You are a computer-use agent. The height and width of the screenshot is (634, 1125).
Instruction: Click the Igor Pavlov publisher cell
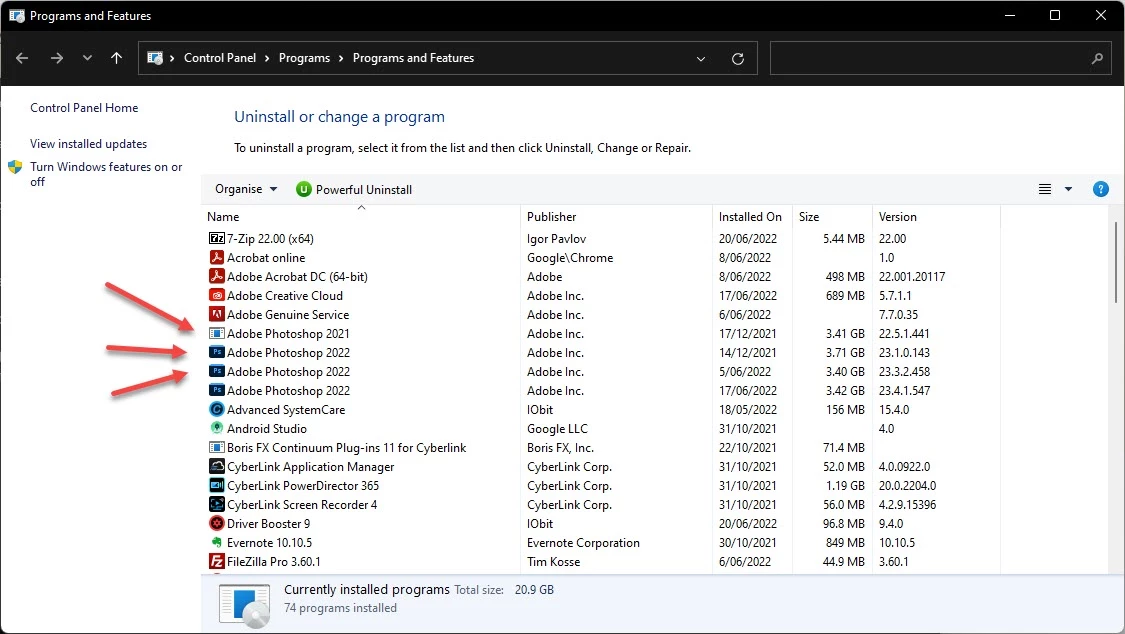[x=556, y=239]
